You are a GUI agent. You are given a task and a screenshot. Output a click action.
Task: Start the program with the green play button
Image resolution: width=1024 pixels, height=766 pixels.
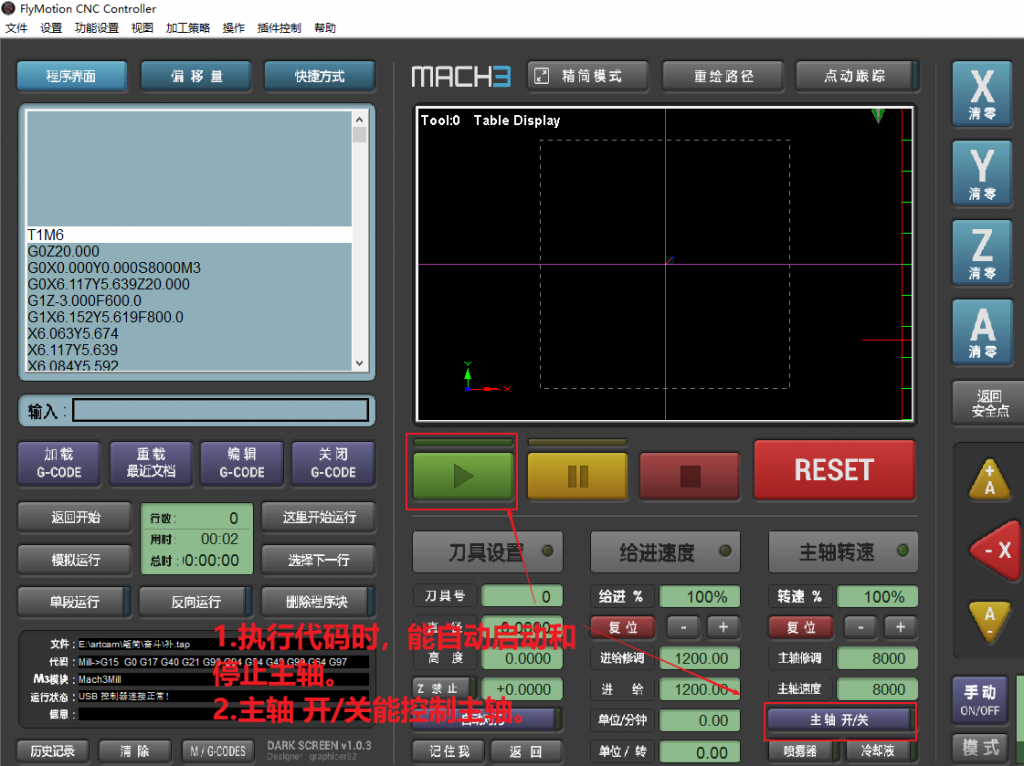[463, 476]
